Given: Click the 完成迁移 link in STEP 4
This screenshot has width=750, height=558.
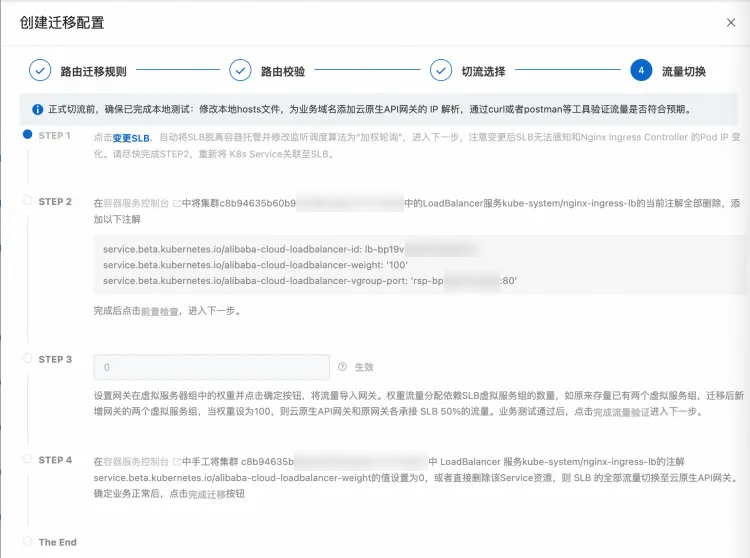Looking at the screenshot, I should click(207, 494).
